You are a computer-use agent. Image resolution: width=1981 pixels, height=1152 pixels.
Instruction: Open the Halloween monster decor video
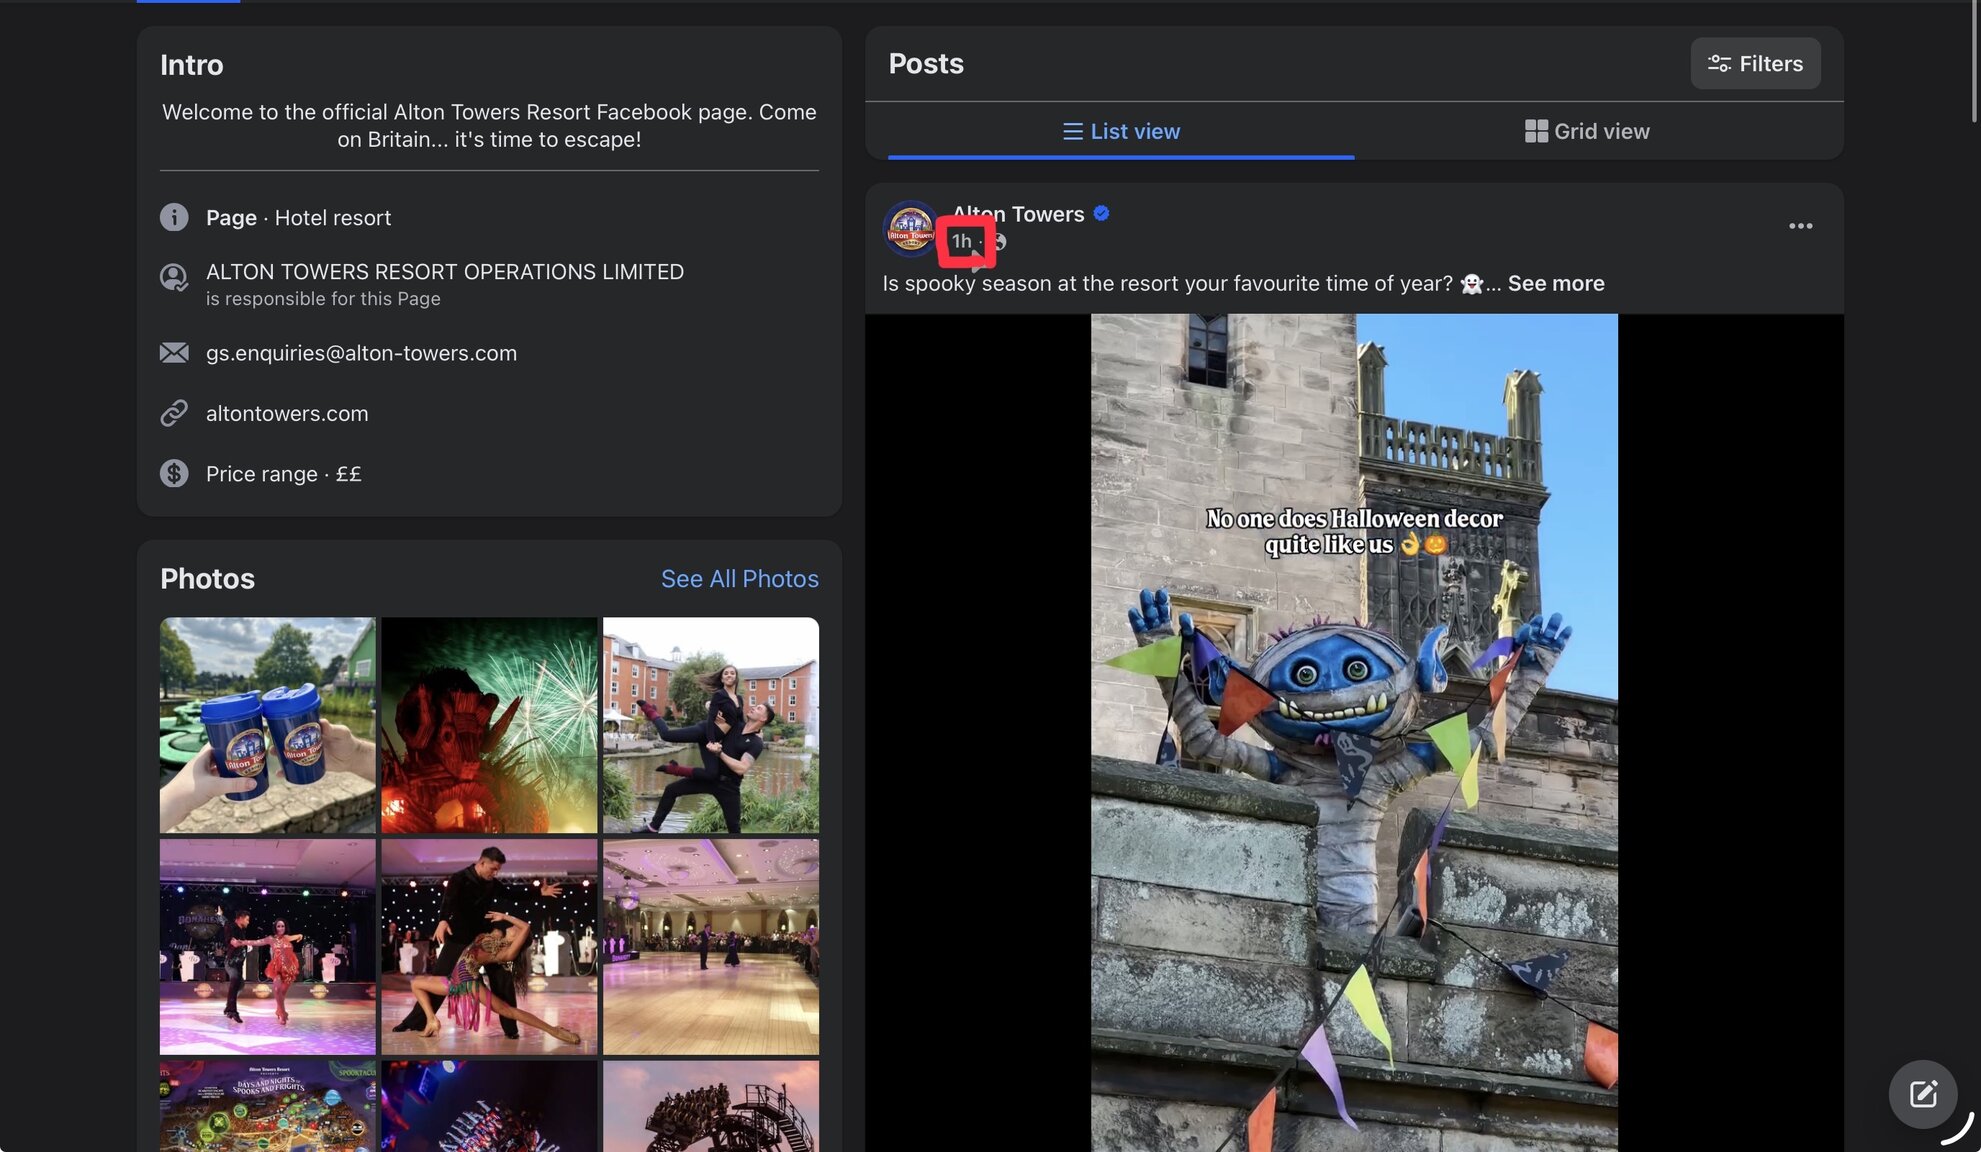tap(1354, 732)
